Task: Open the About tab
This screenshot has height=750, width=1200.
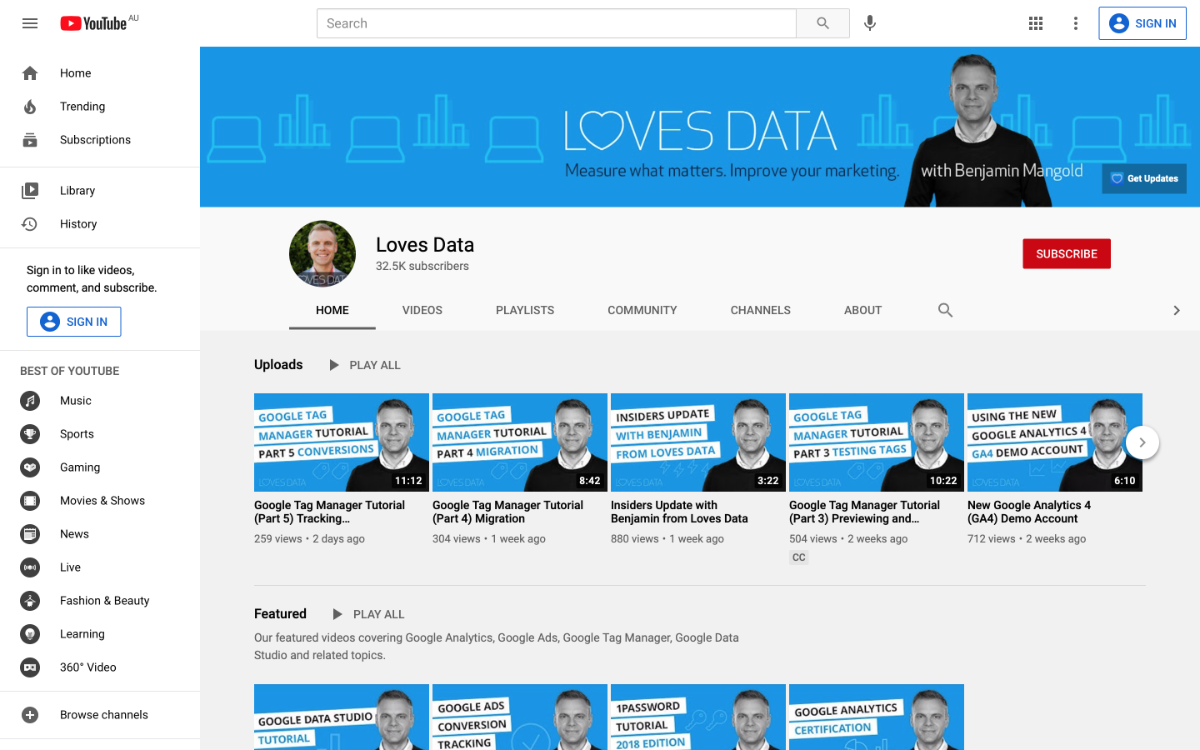Action: point(863,310)
